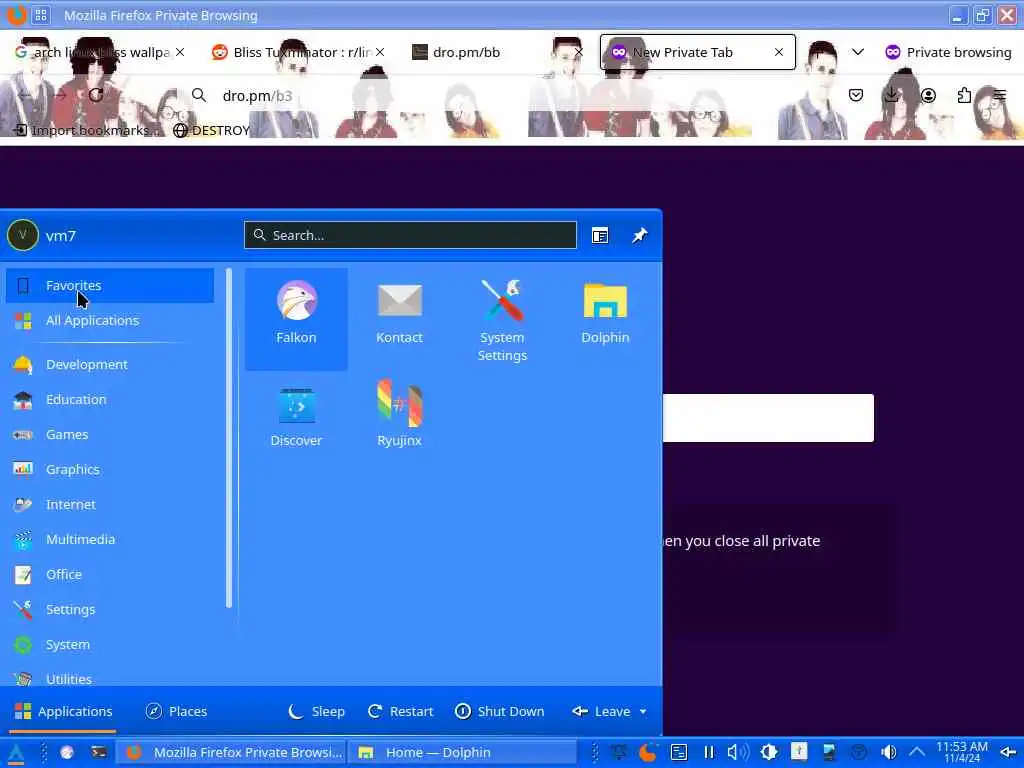Open Firefox Extensions puzzle icon
This screenshot has width=1024, height=768.
[964, 95]
